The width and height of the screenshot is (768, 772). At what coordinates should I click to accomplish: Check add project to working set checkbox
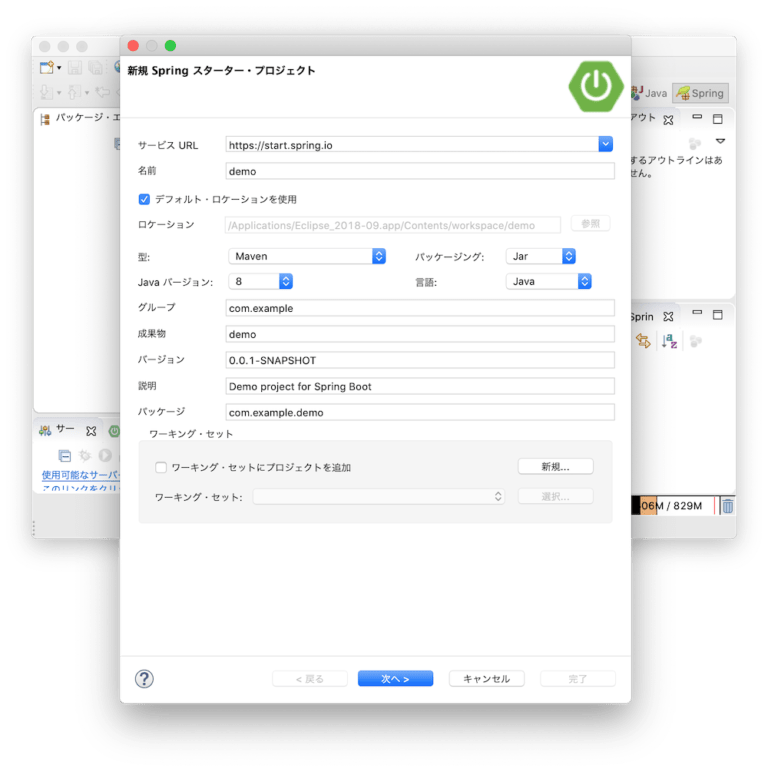161,467
